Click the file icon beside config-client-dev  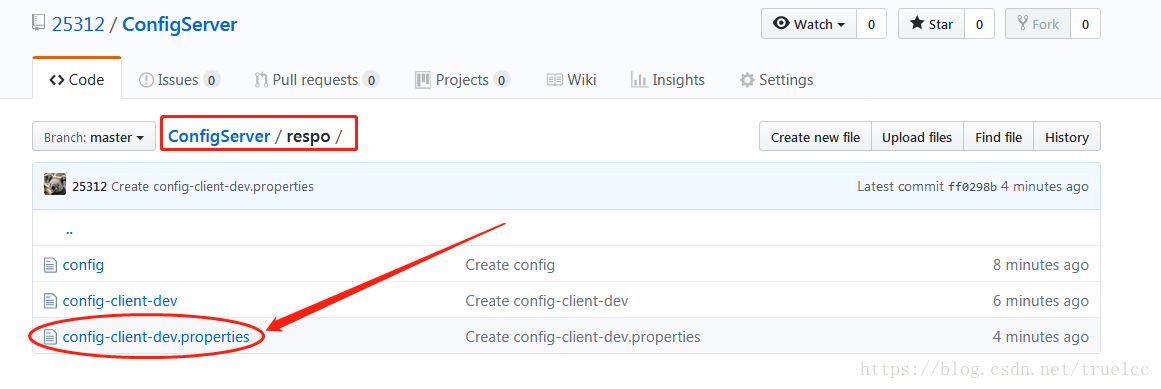pyautogui.click(x=50, y=301)
